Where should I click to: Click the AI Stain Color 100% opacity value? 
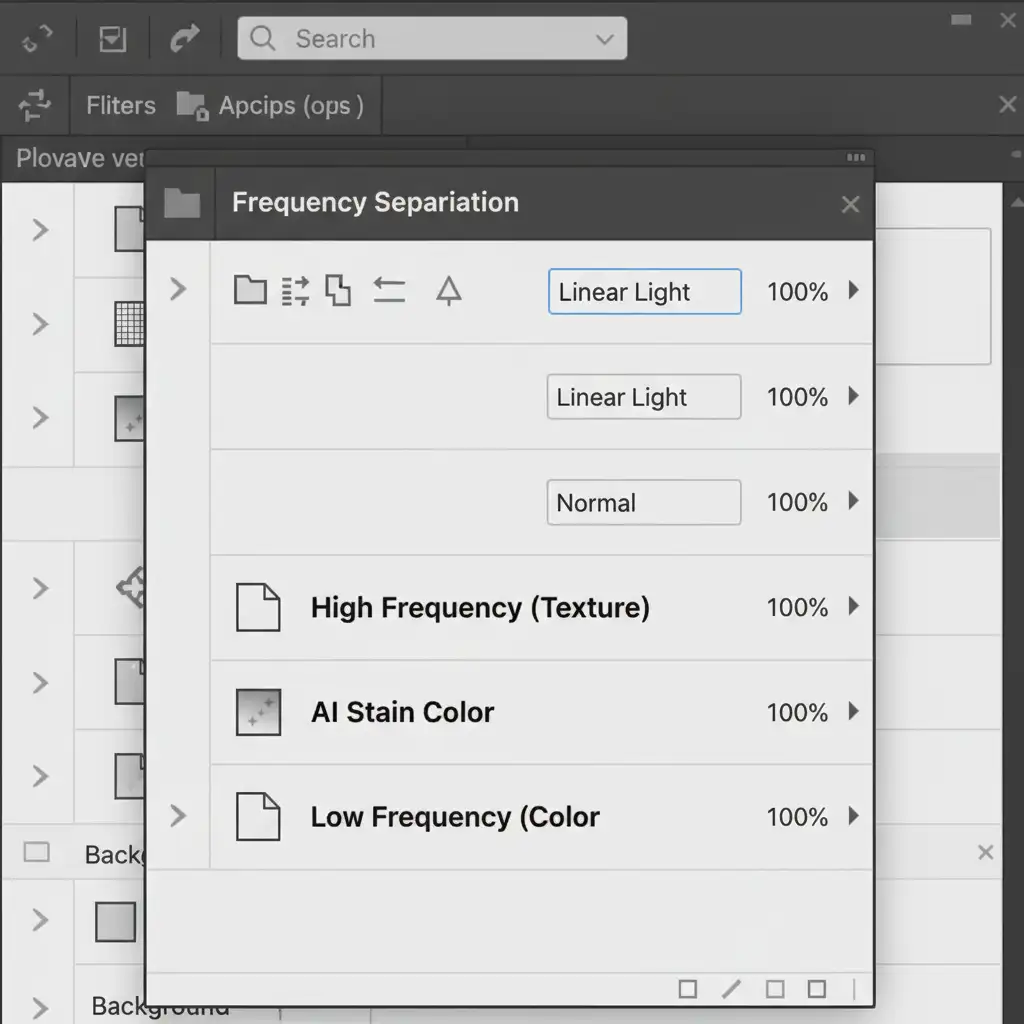[797, 712]
